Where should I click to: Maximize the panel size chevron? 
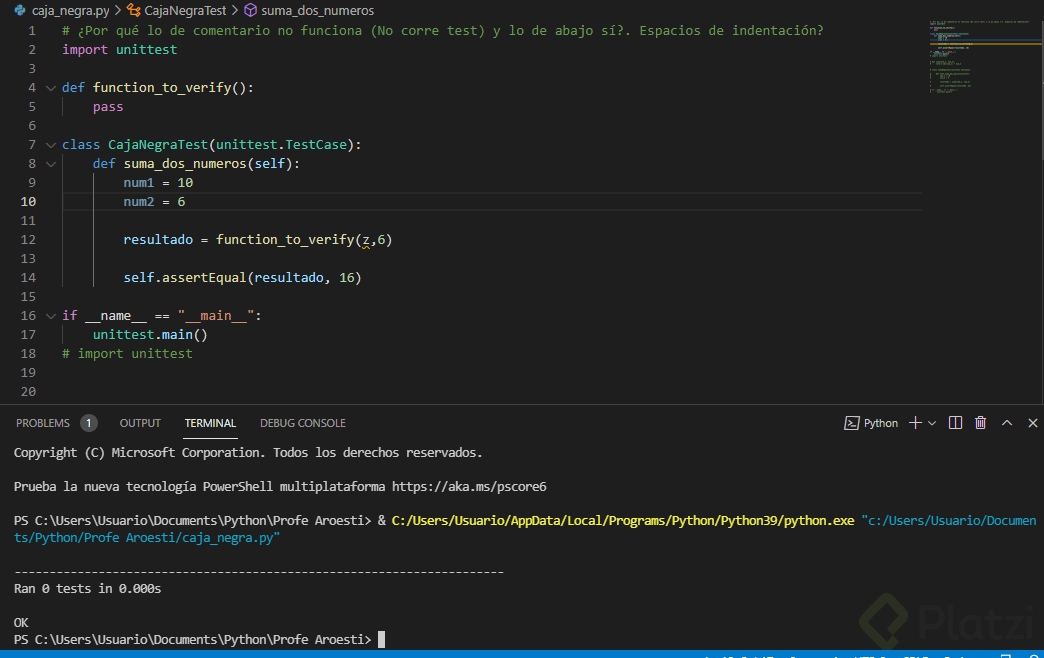coord(1007,423)
